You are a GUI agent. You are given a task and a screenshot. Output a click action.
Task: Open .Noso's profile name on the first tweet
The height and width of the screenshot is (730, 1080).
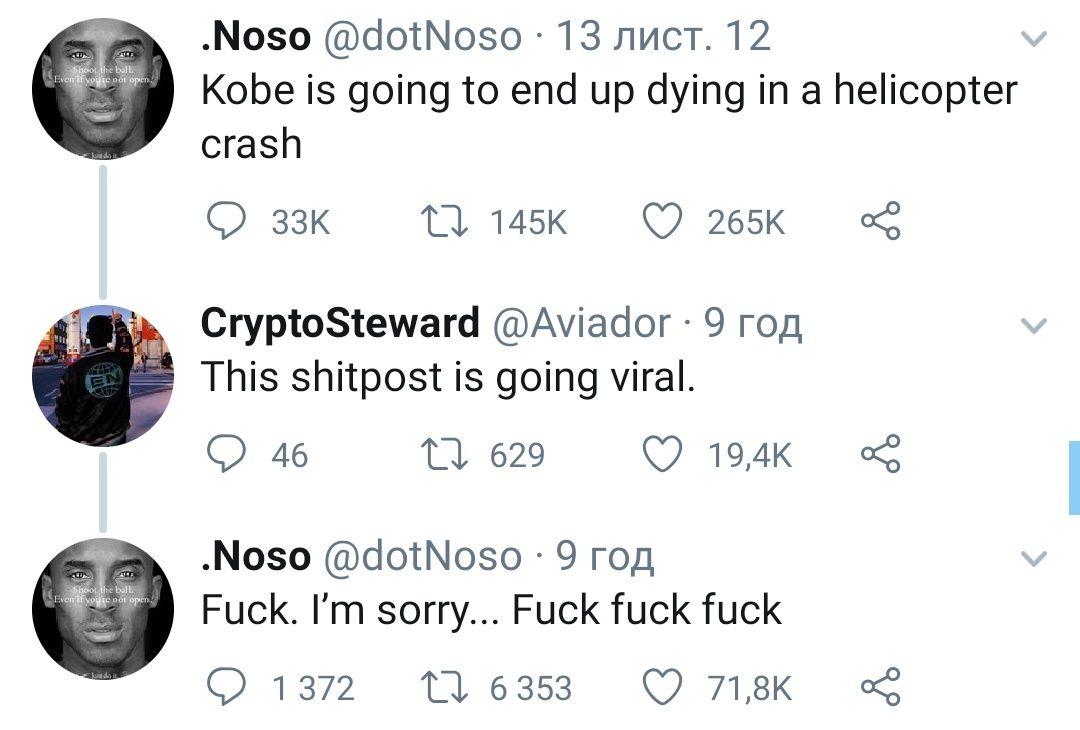[x=256, y=36]
